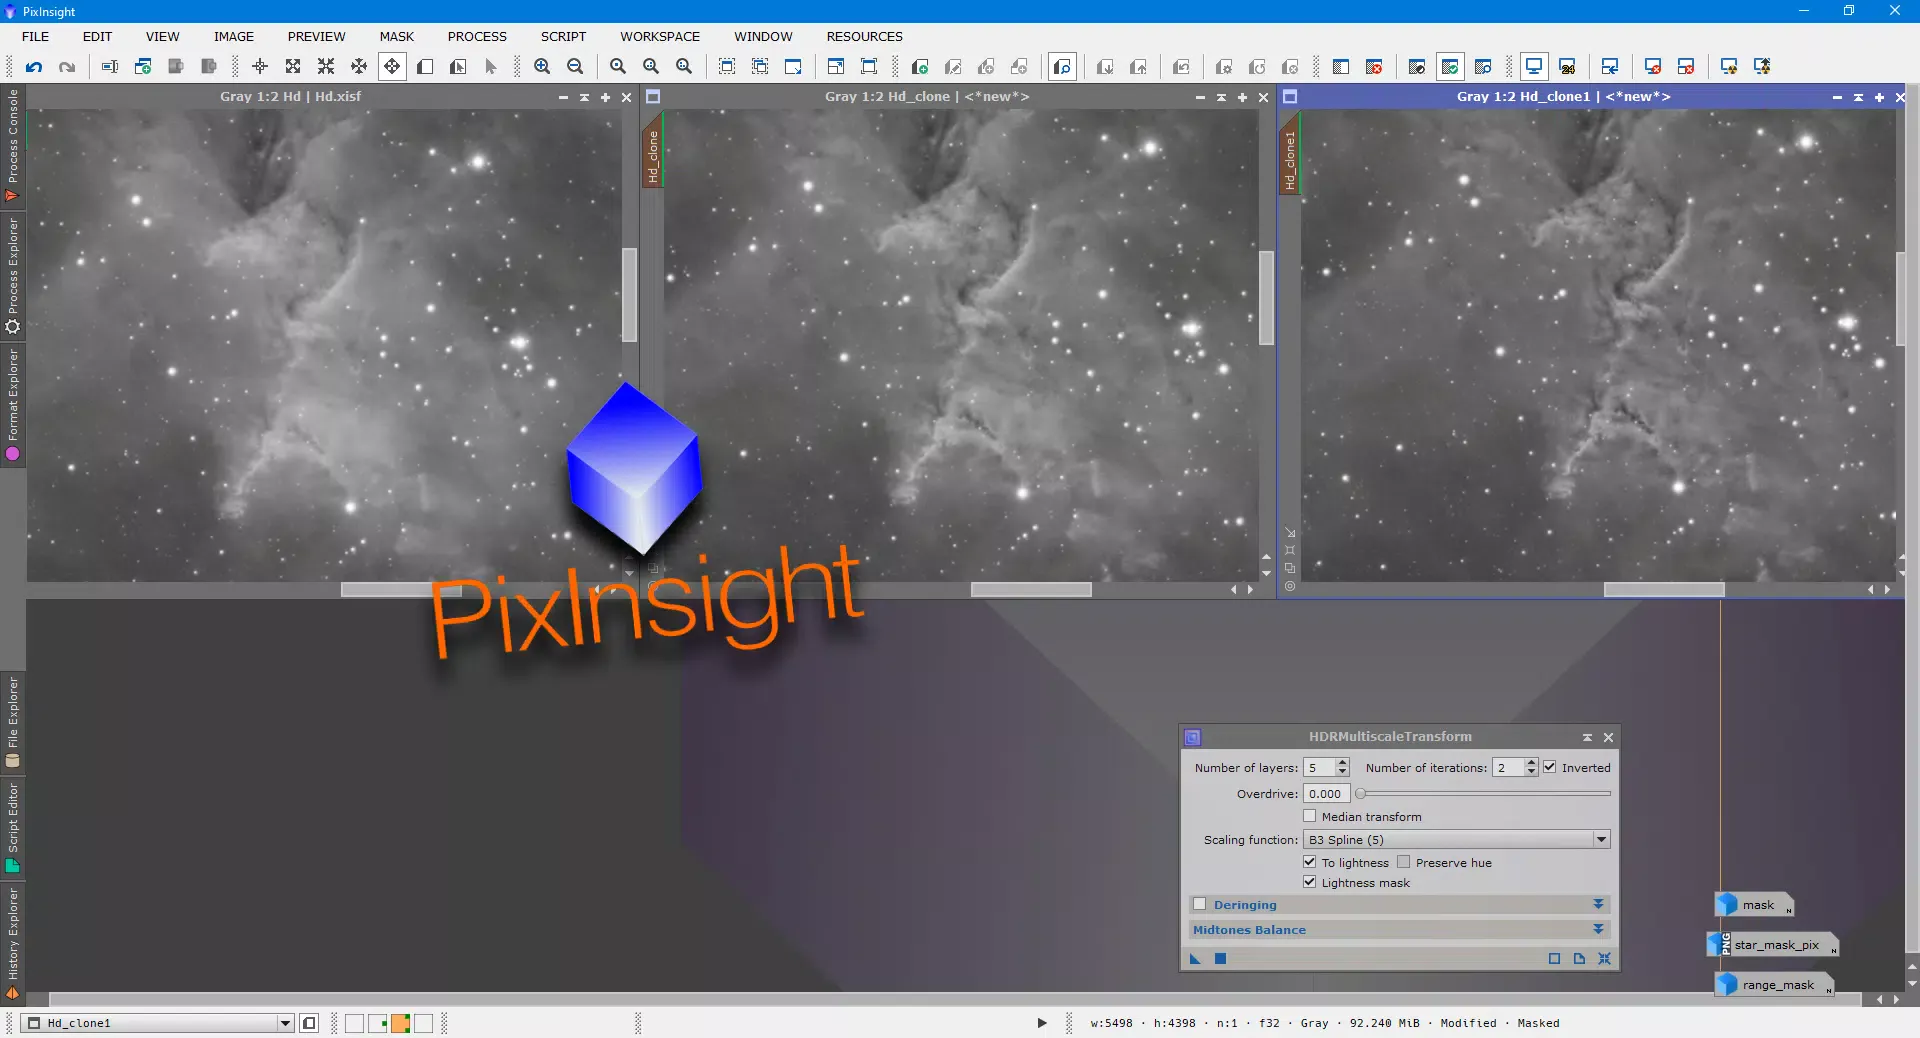Reset HDRMultiscaleTransform parameters icon
Viewport: 1920px width, 1038px height.
(x=1604, y=959)
